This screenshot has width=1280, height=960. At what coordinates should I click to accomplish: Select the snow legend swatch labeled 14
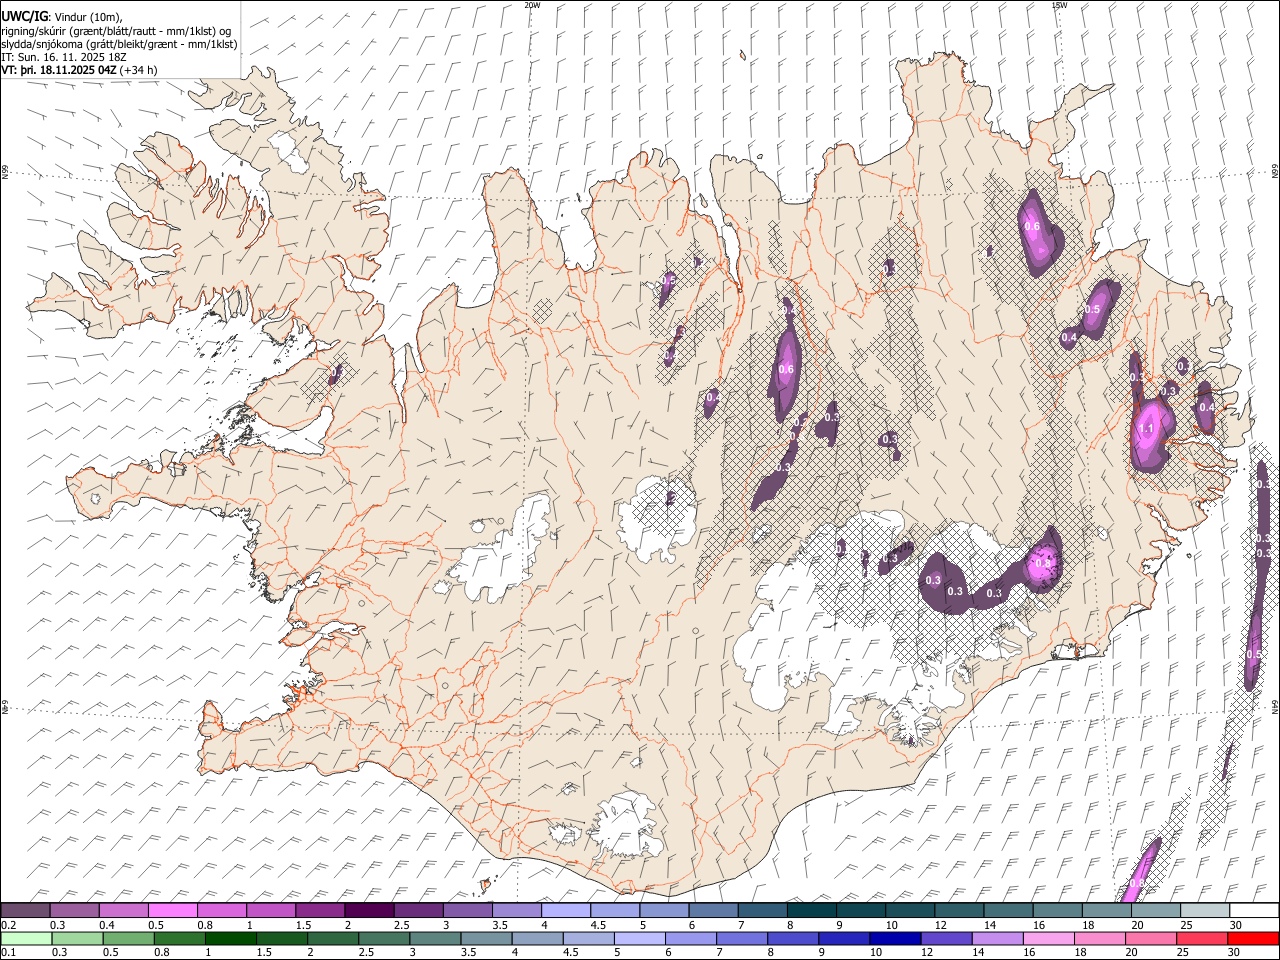[1009, 911]
